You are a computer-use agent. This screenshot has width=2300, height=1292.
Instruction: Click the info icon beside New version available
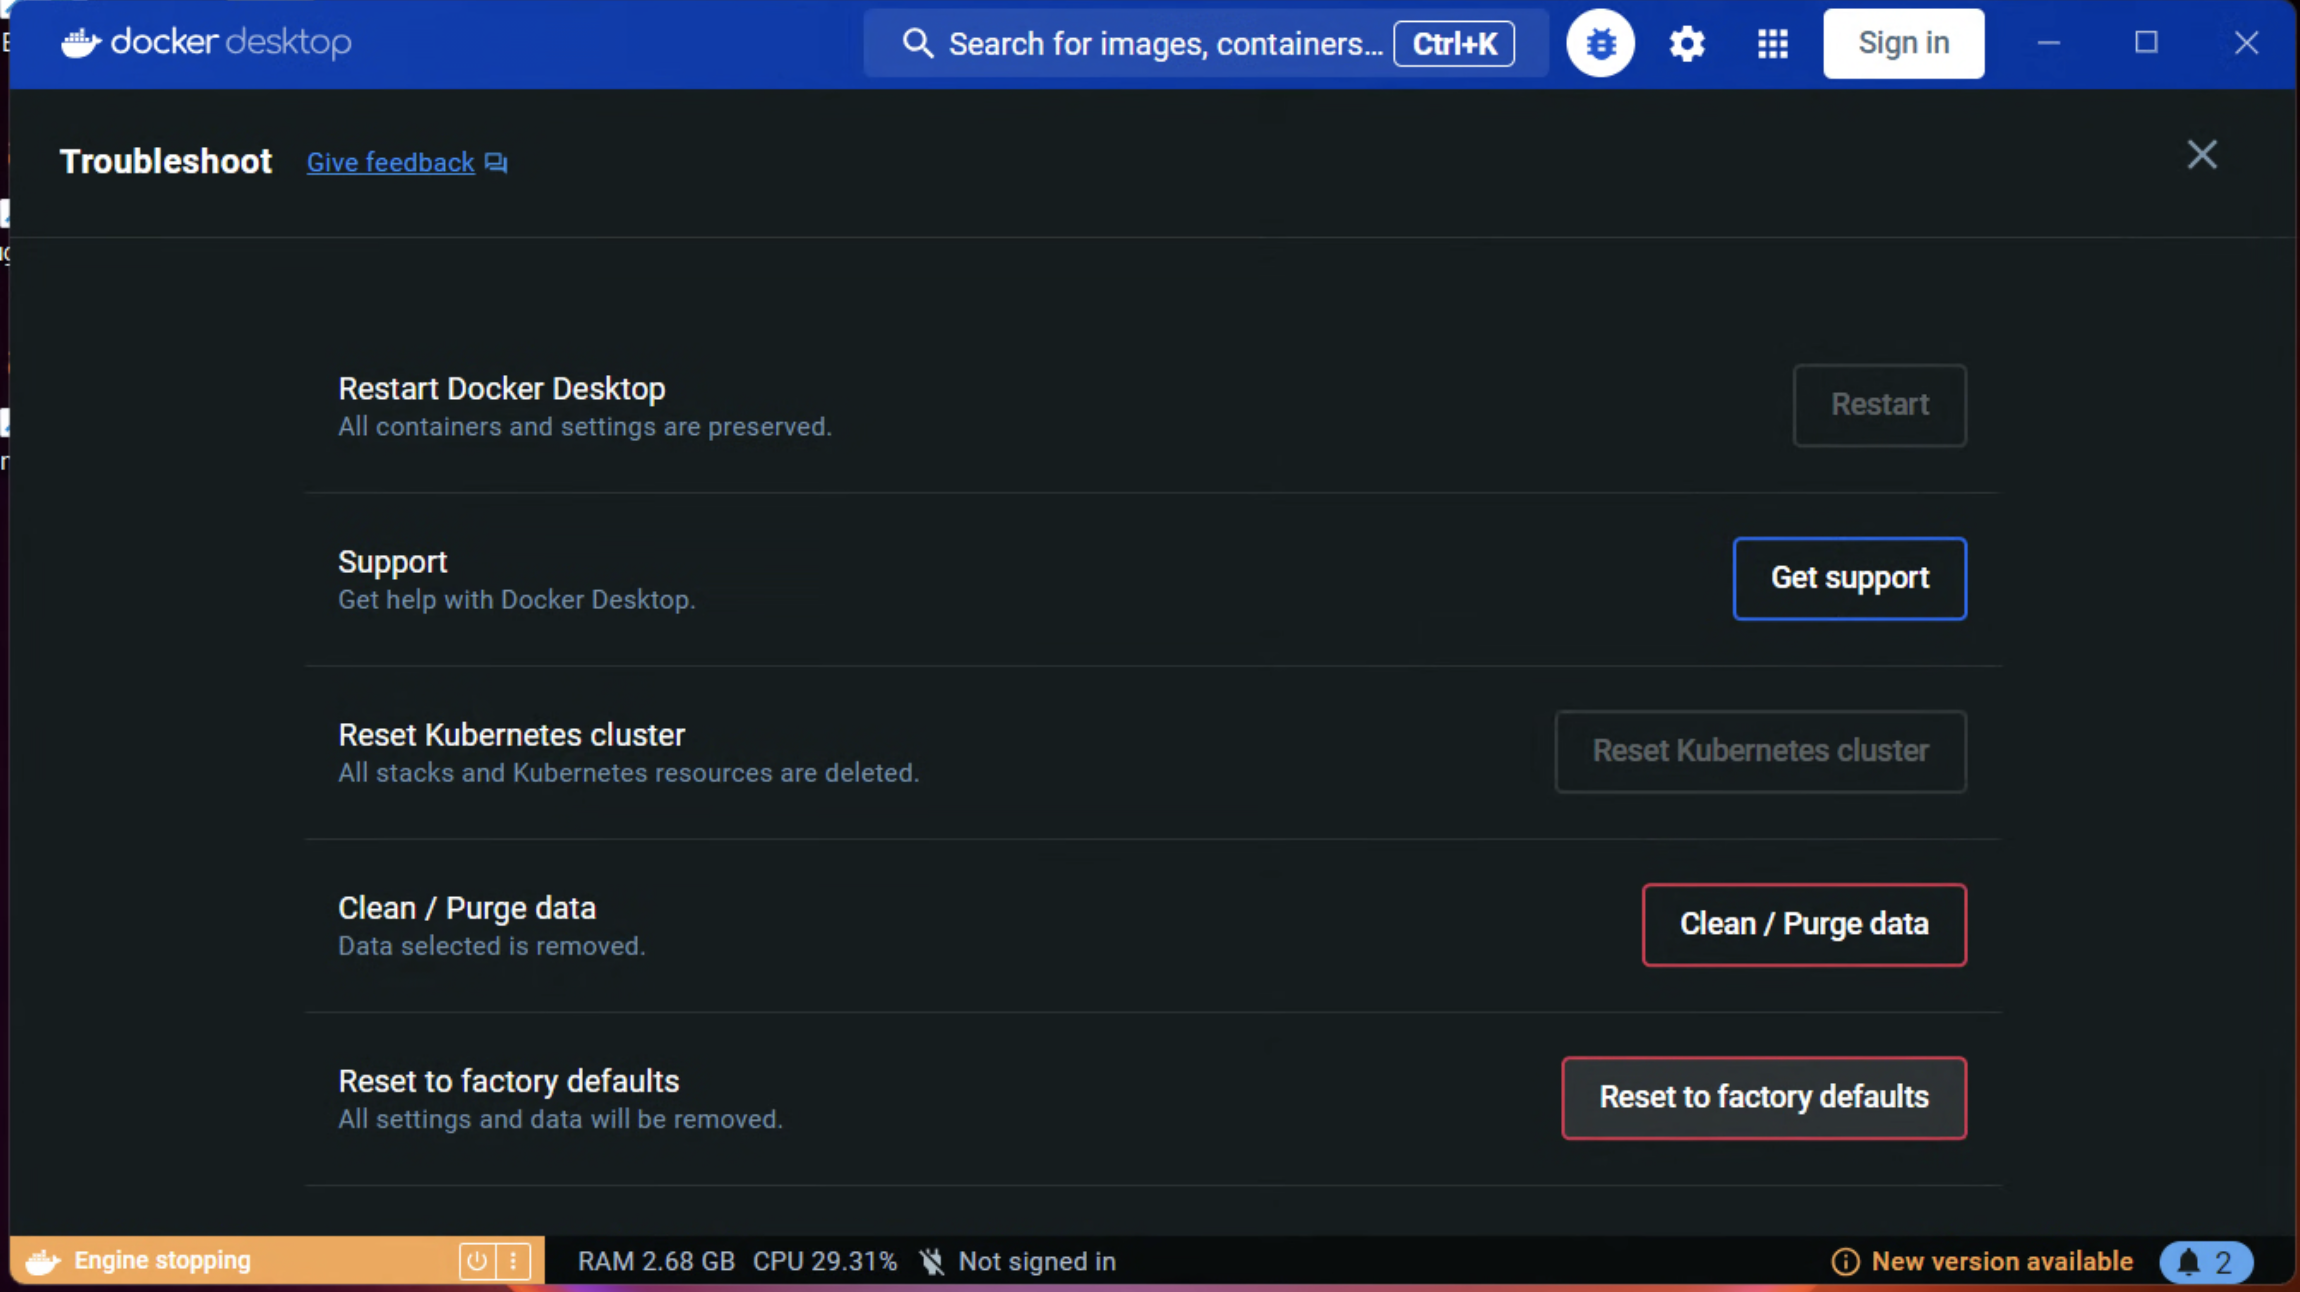[x=1845, y=1261]
